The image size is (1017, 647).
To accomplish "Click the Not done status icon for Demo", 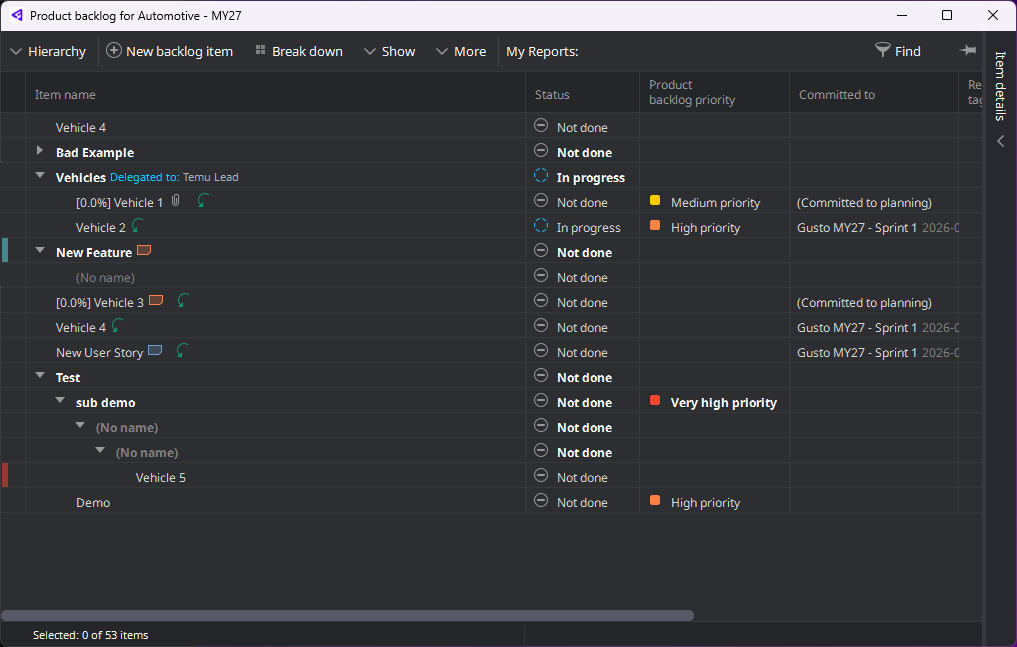I will [x=540, y=502].
